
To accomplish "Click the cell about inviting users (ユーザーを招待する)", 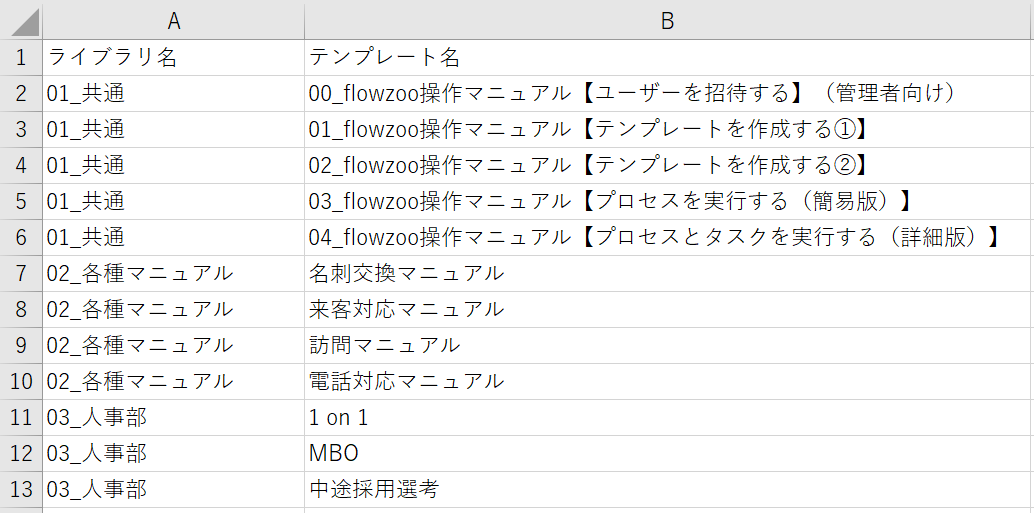I will (634, 93).
